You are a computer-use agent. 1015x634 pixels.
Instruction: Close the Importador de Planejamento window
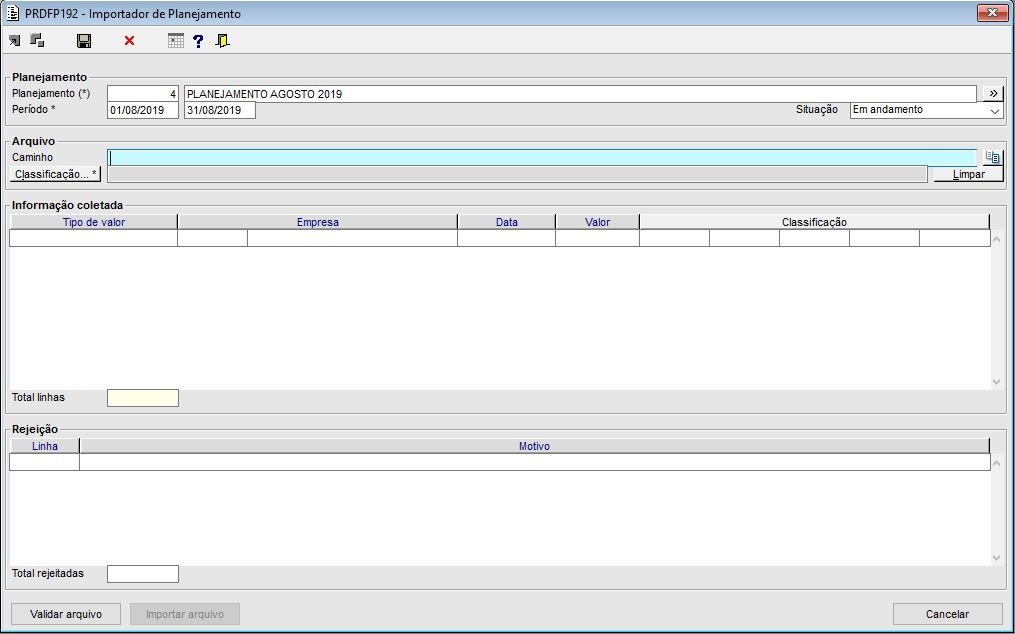click(992, 12)
